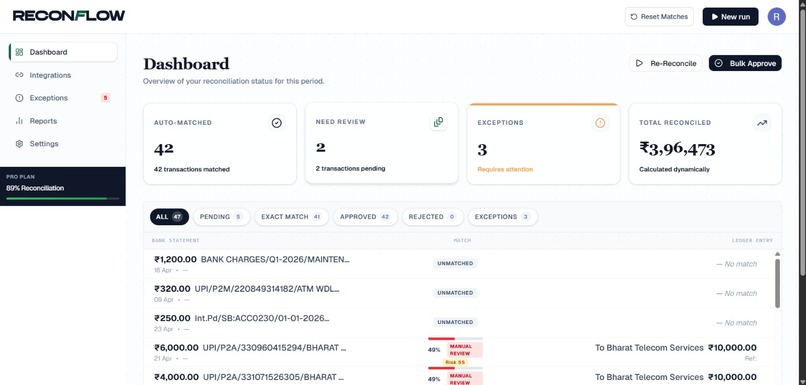The height and width of the screenshot is (385, 806).
Task: Switch to the REJECTED tab
Action: [x=432, y=217]
